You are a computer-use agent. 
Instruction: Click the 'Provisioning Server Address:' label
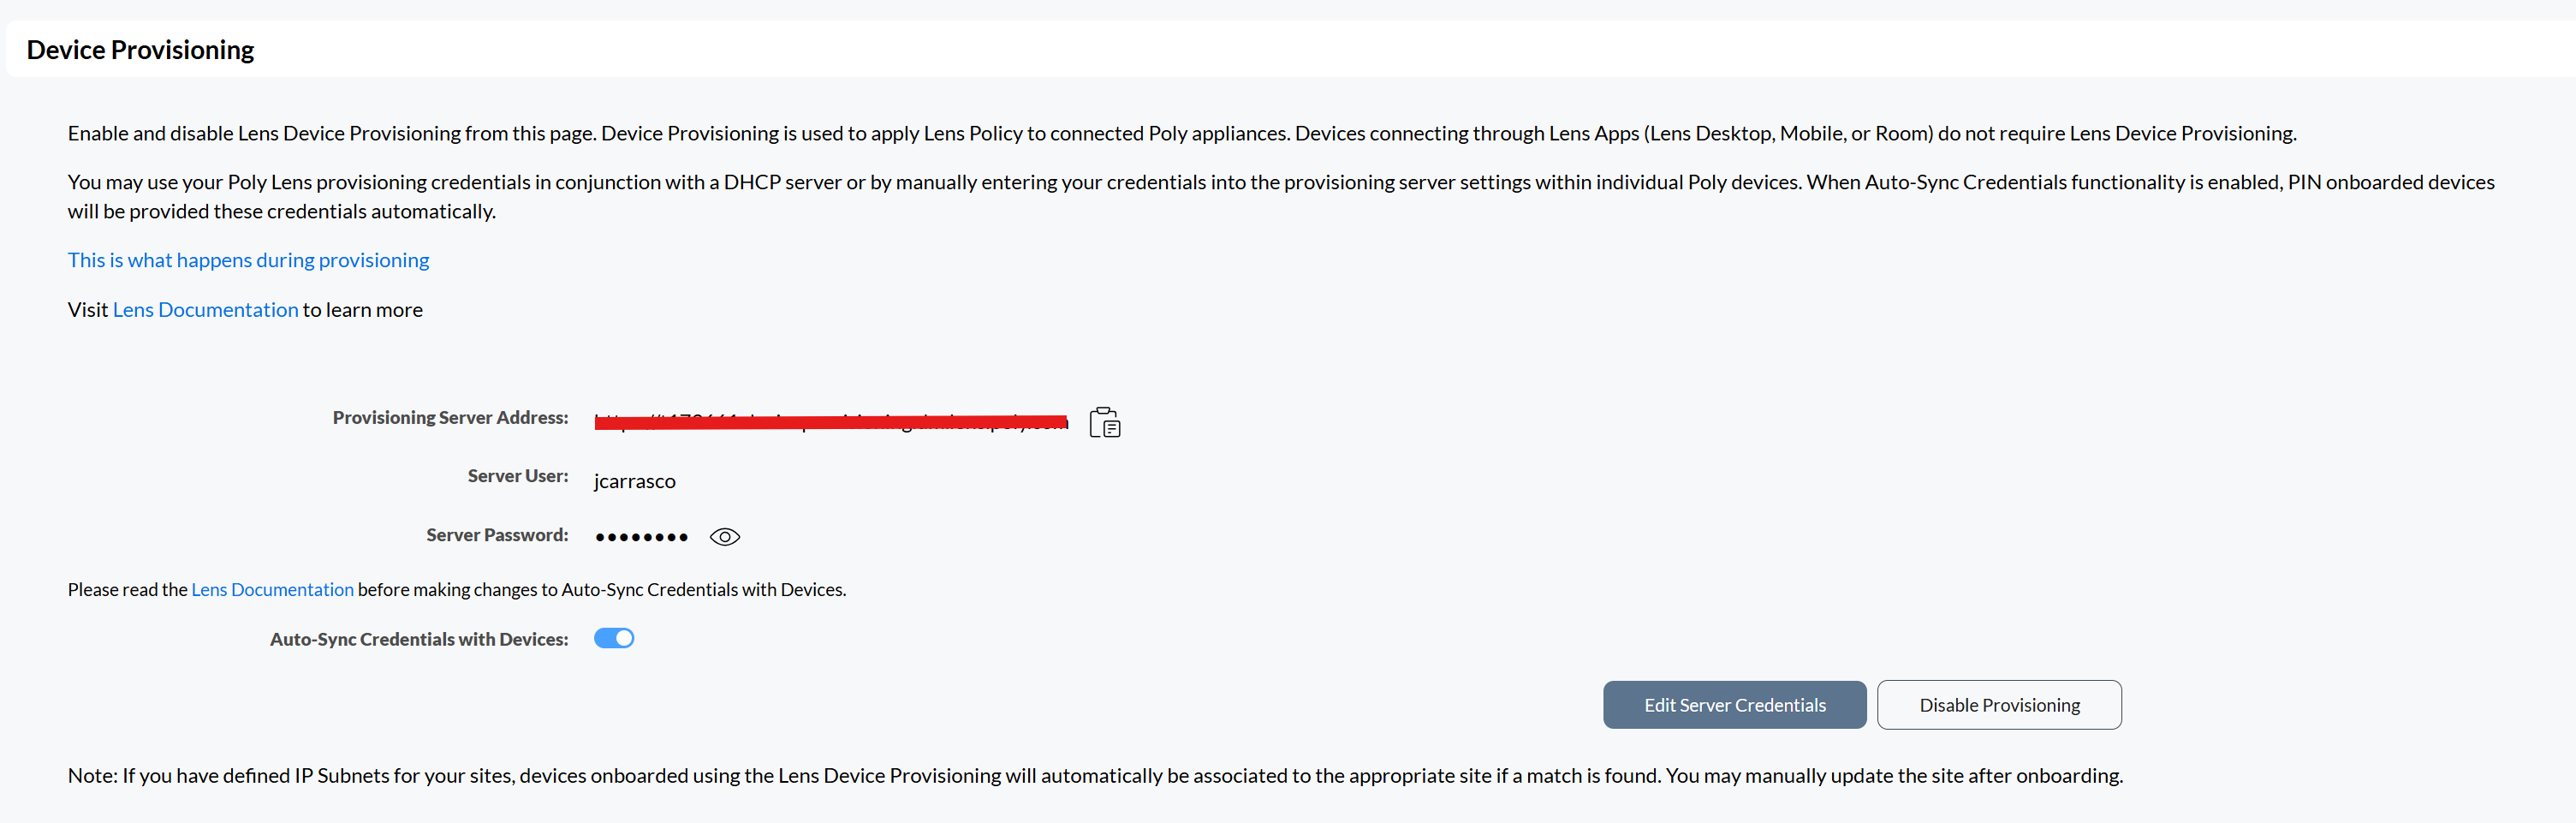point(450,418)
